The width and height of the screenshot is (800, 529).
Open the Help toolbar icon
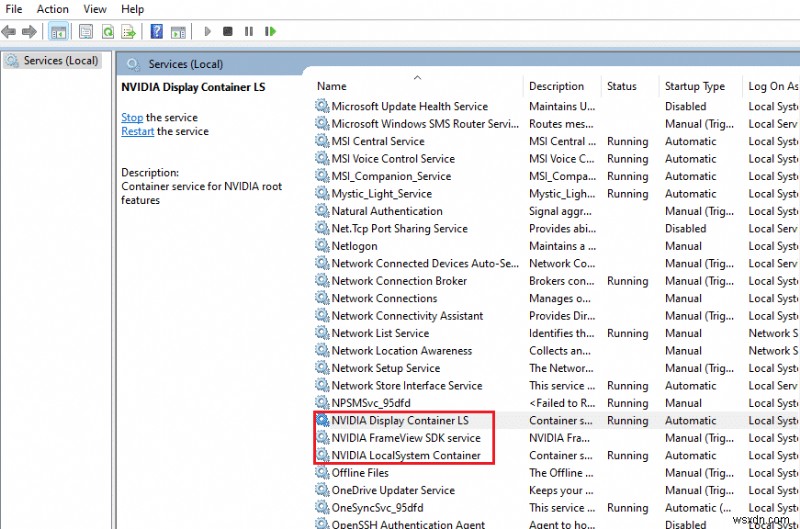coord(157,32)
